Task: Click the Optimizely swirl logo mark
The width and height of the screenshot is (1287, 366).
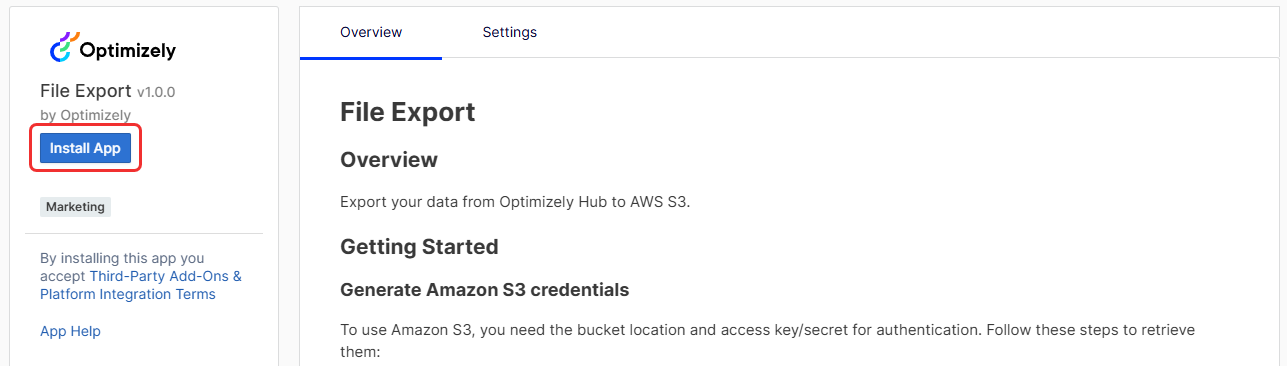Action: pos(65,46)
